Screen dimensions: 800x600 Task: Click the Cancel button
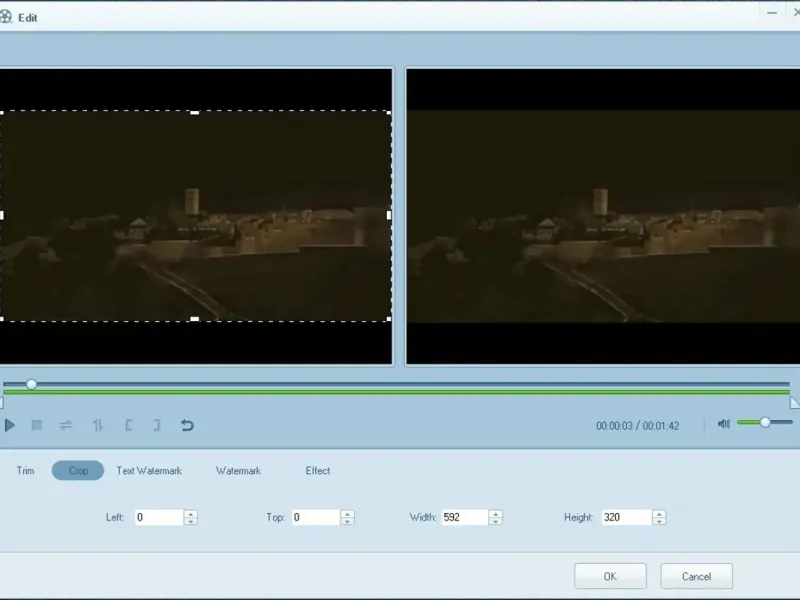[696, 576]
